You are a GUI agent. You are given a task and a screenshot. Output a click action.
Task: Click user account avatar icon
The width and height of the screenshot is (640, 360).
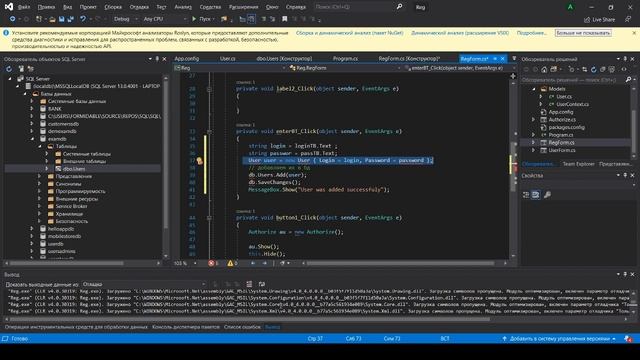click(570, 7)
